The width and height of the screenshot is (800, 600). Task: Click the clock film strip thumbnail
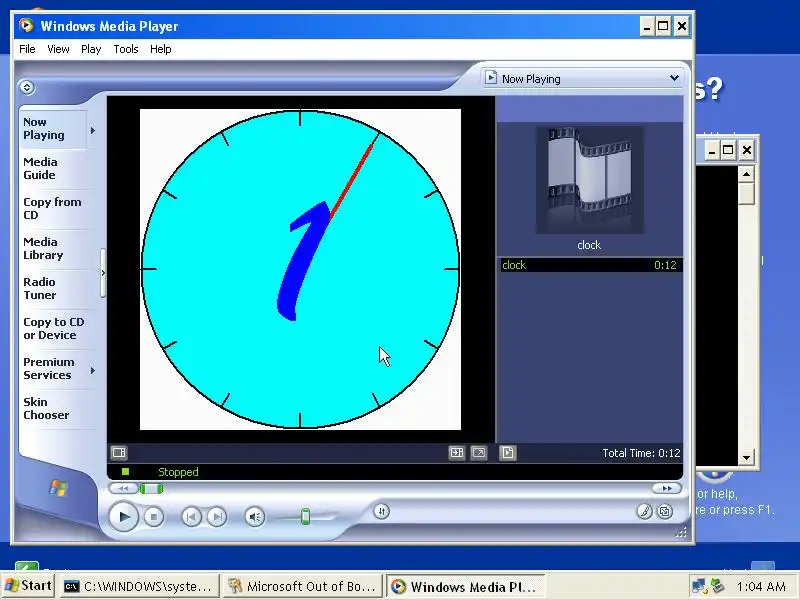[589, 180]
